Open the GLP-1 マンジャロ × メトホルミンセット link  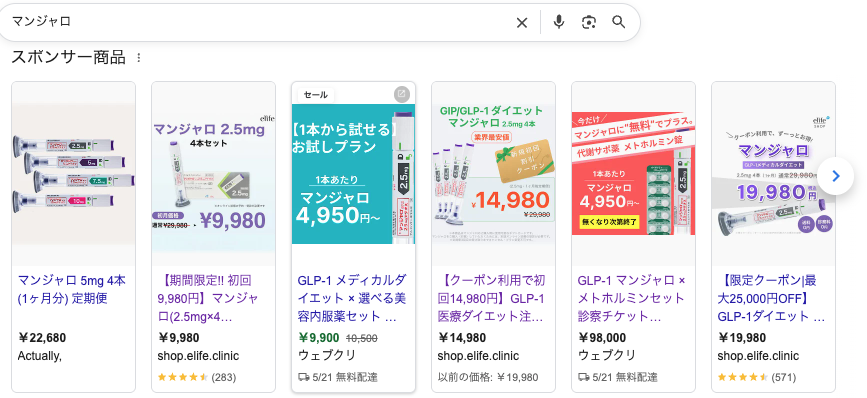click(631, 298)
